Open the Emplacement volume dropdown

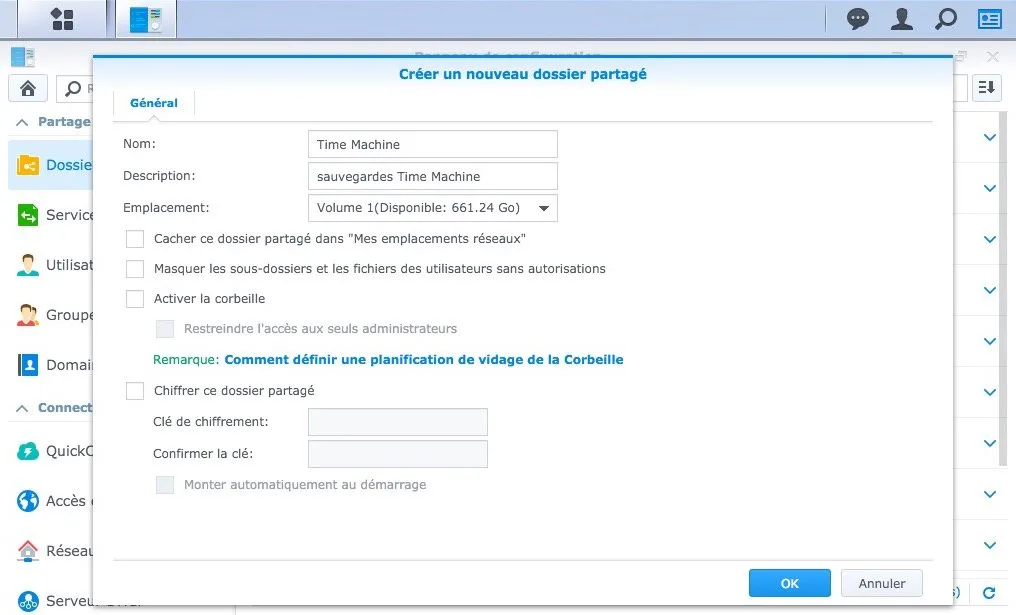click(x=432, y=208)
